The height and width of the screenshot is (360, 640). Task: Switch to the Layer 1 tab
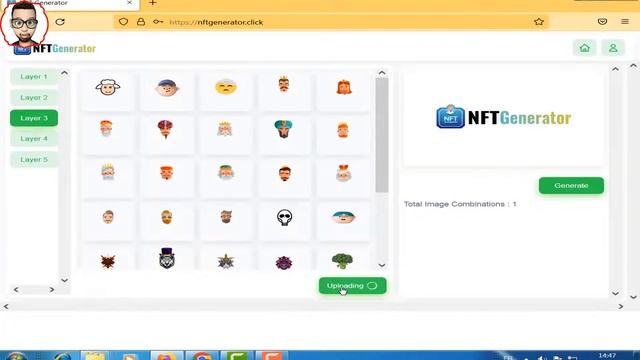tap(34, 77)
